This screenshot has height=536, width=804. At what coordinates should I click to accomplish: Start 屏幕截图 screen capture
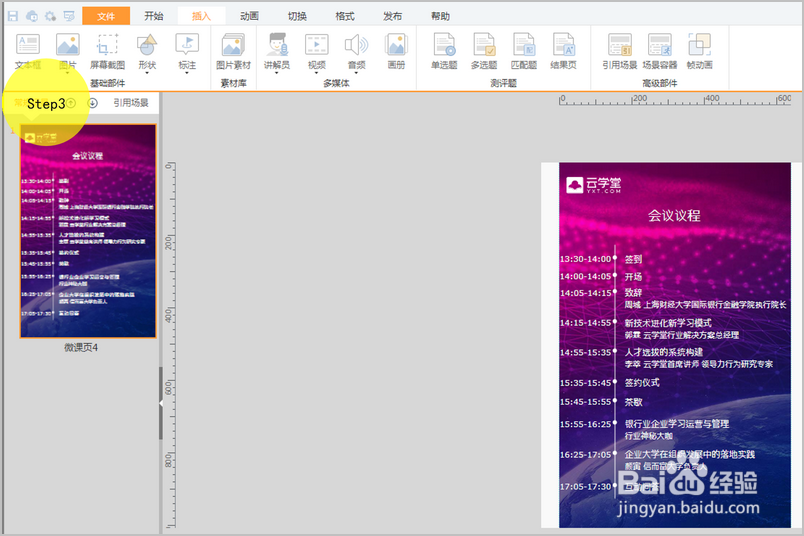(108, 51)
